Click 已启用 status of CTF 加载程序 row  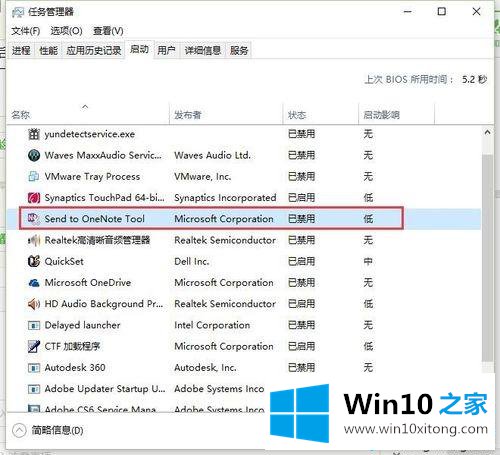coord(301,346)
